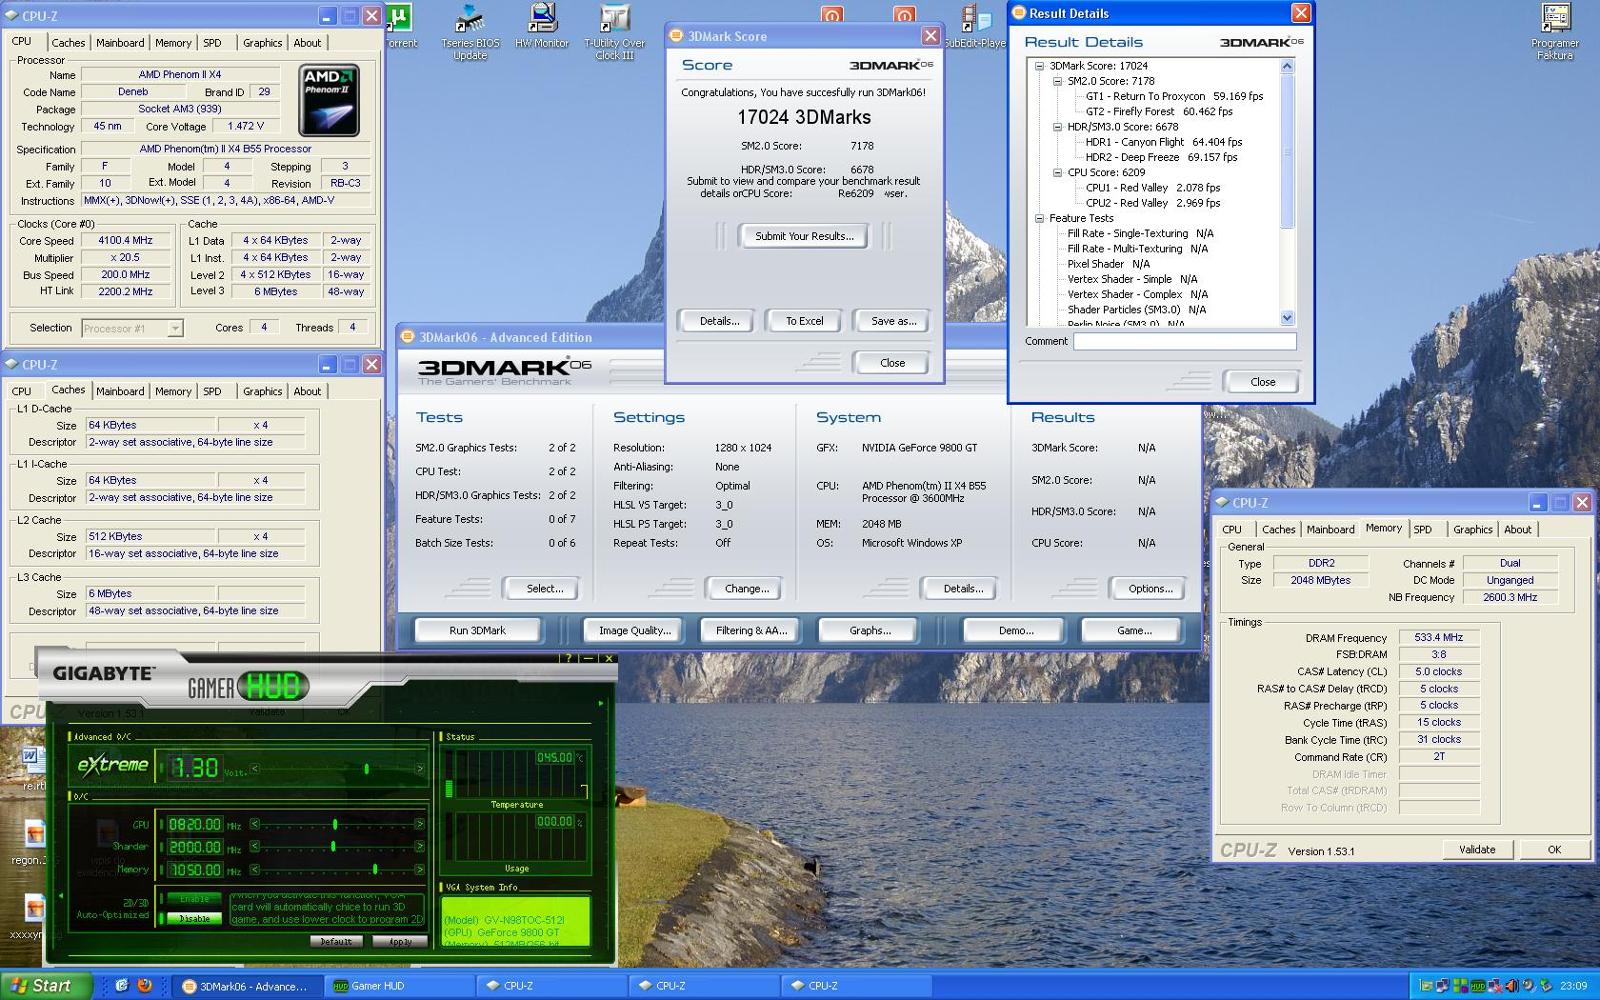Open the HW Monitor desktop icon
1600x1000 pixels.
click(542, 26)
